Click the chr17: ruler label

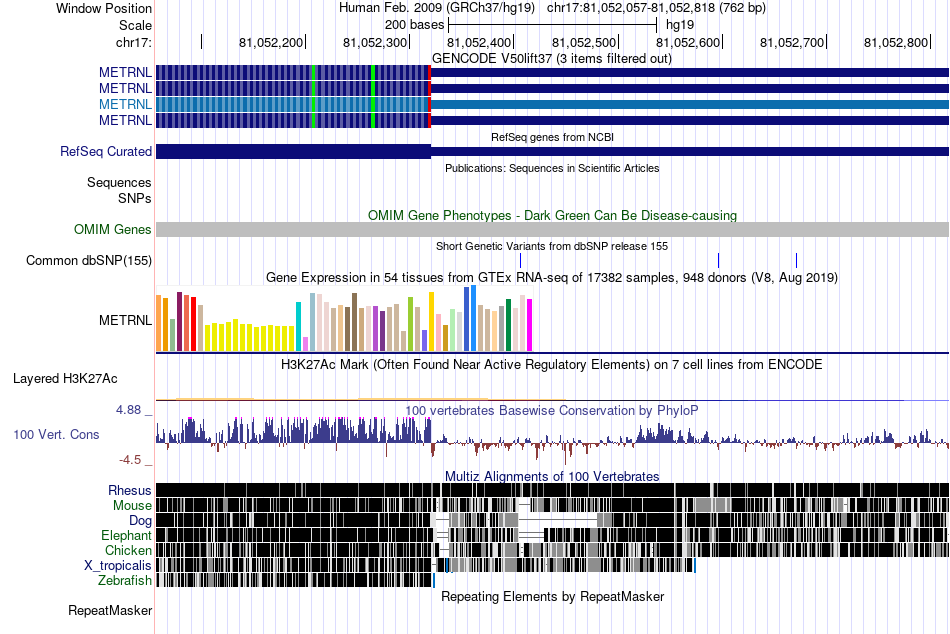tap(134, 42)
